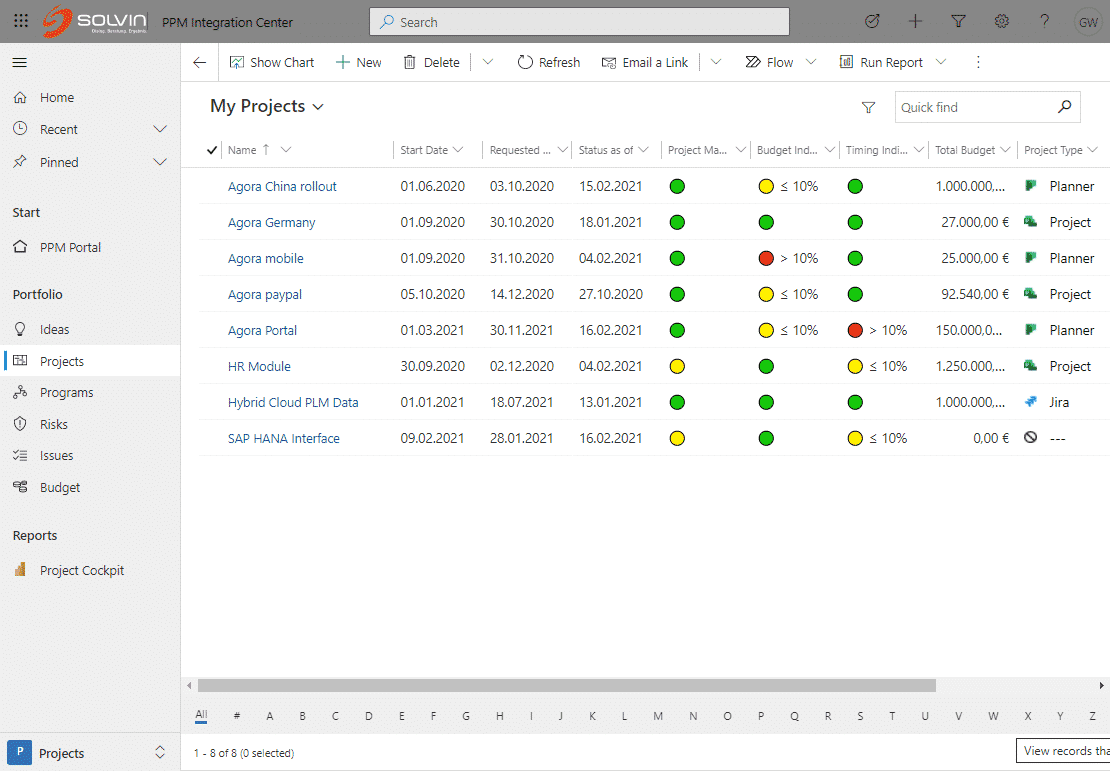Click the Jira icon in Hybrid Cloud row
Viewport: 1110px width, 771px height.
[x=1031, y=401]
